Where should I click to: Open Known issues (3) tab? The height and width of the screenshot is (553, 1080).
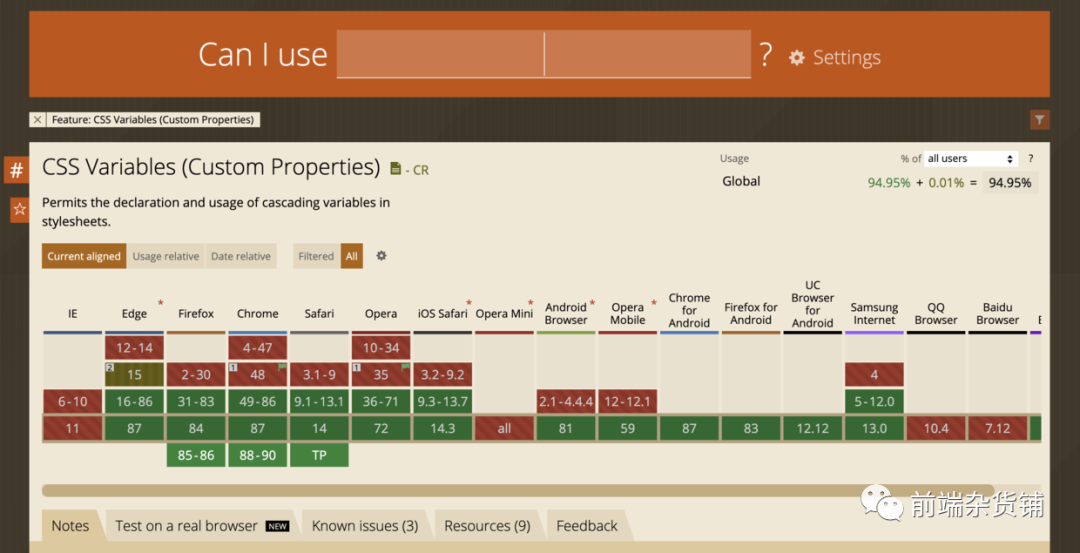[x=365, y=526]
